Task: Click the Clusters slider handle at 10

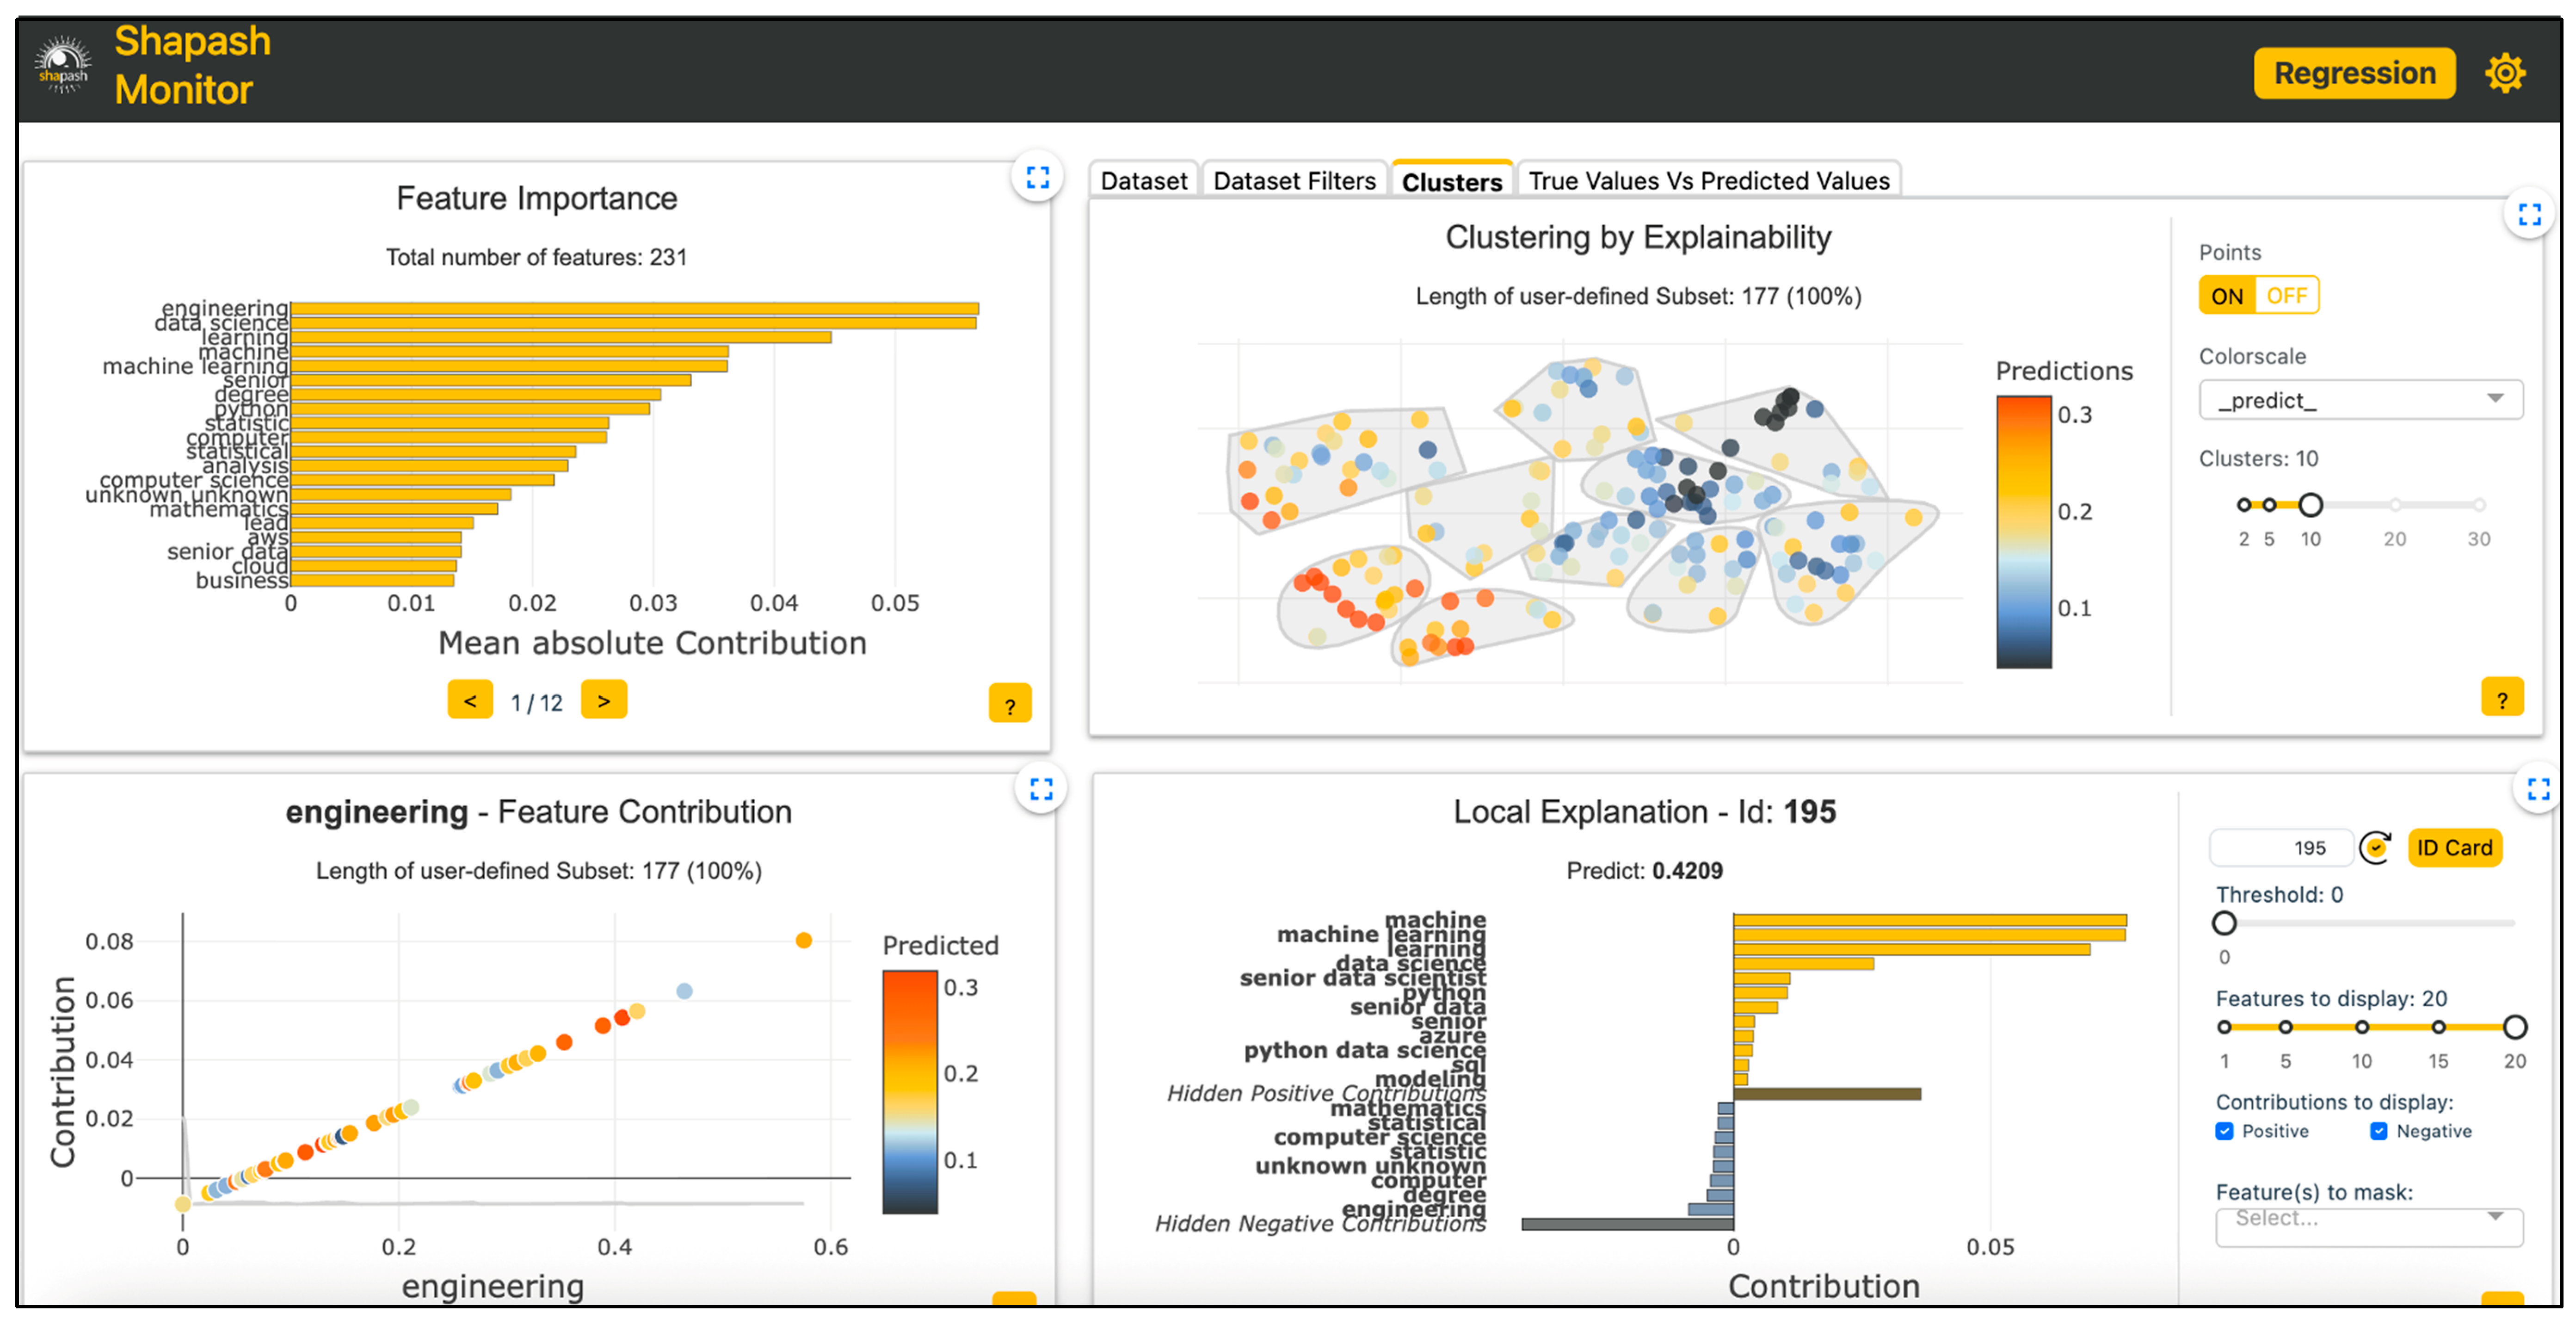Action: pos(2310,505)
